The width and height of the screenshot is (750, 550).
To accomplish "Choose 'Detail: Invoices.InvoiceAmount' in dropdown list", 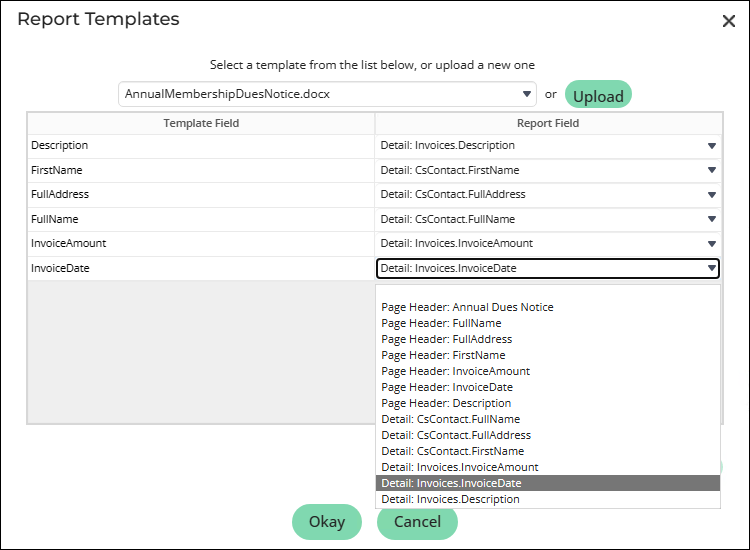I will [548, 467].
